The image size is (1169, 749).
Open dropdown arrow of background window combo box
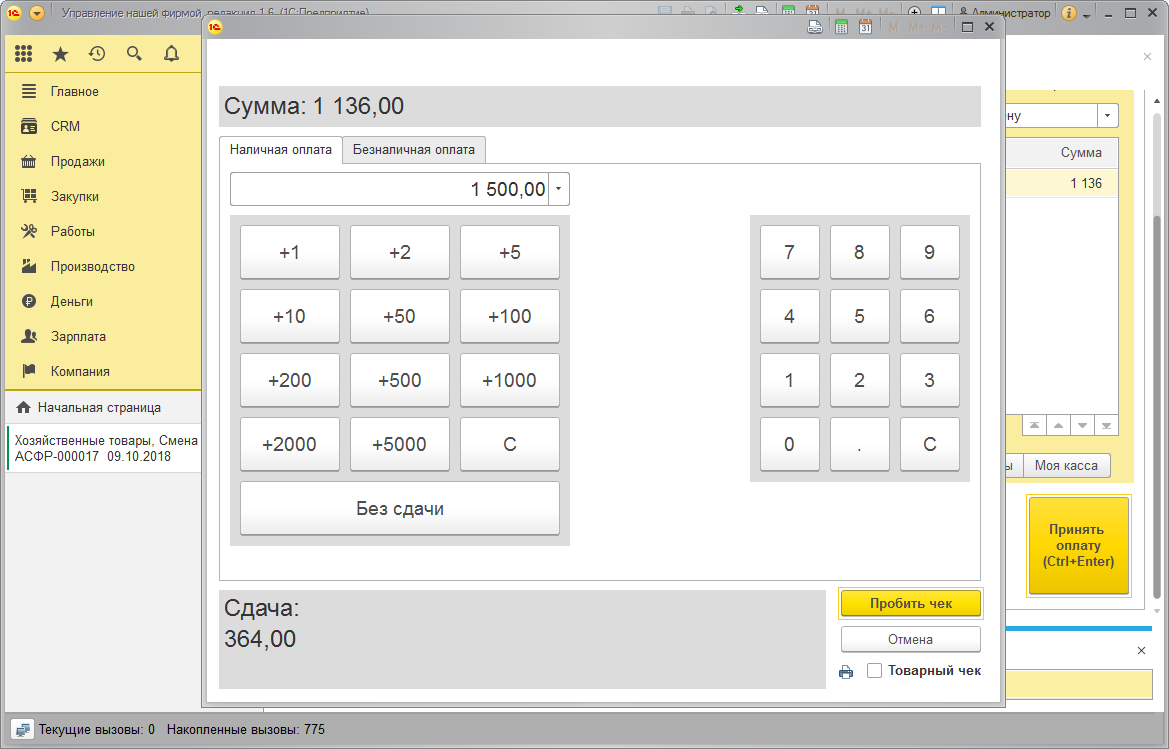coord(1107,116)
